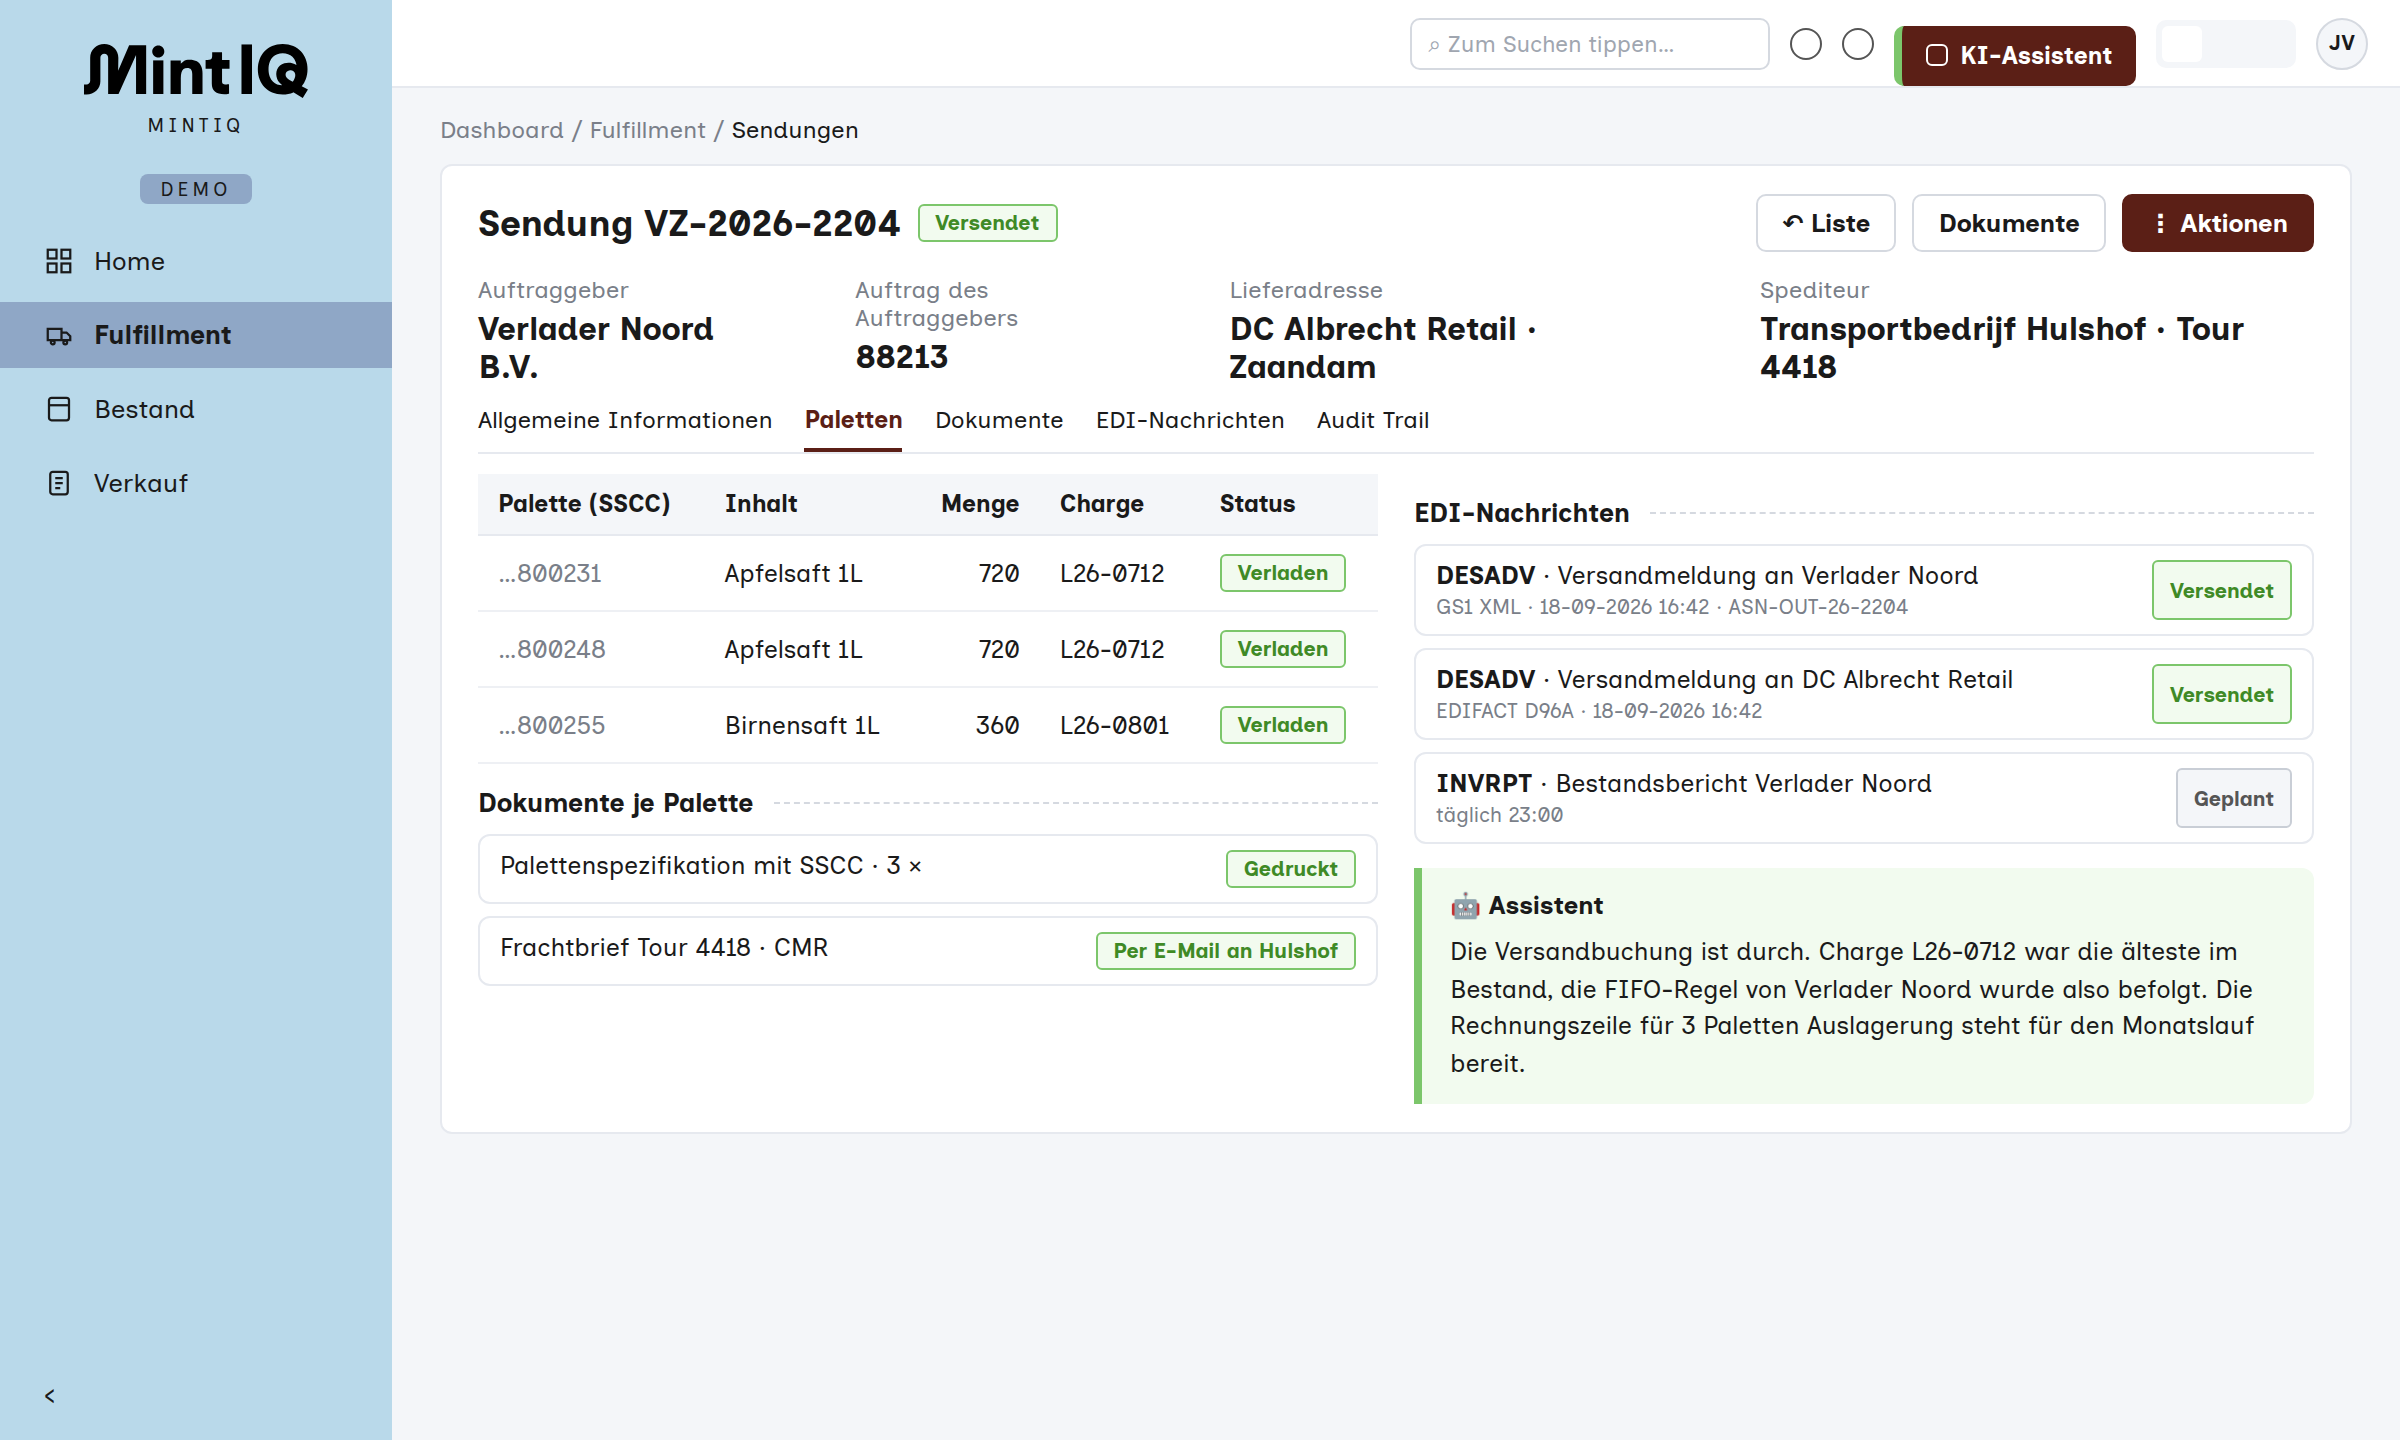Click the first round icon beside search
This screenshot has width=2400, height=1440.
click(x=1806, y=44)
